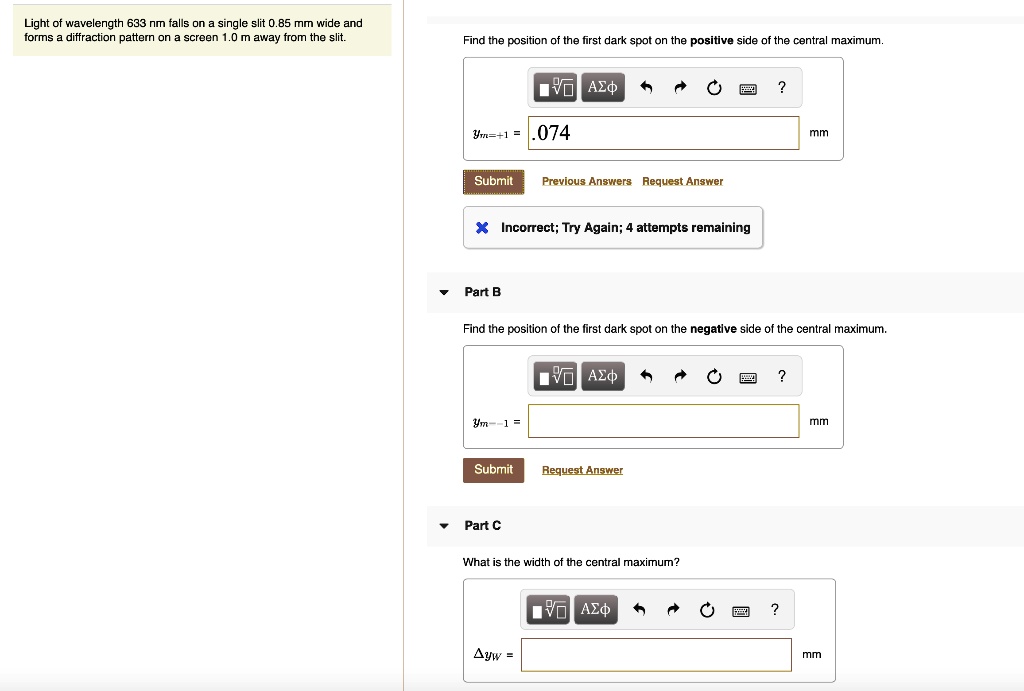The image size is (1024, 691).
Task: Open Greek symbols menu in Part A toolbar
Action: pos(602,88)
